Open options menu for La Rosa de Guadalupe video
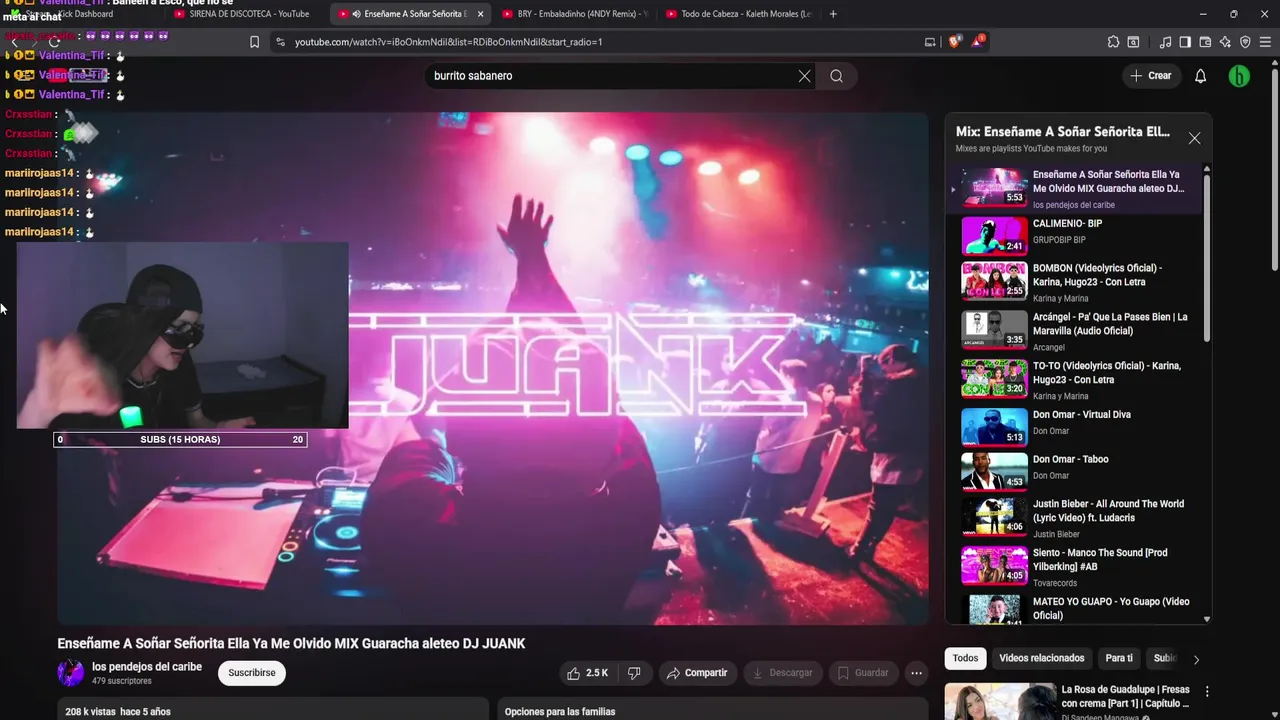The width and height of the screenshot is (1280, 720). 1207,691
